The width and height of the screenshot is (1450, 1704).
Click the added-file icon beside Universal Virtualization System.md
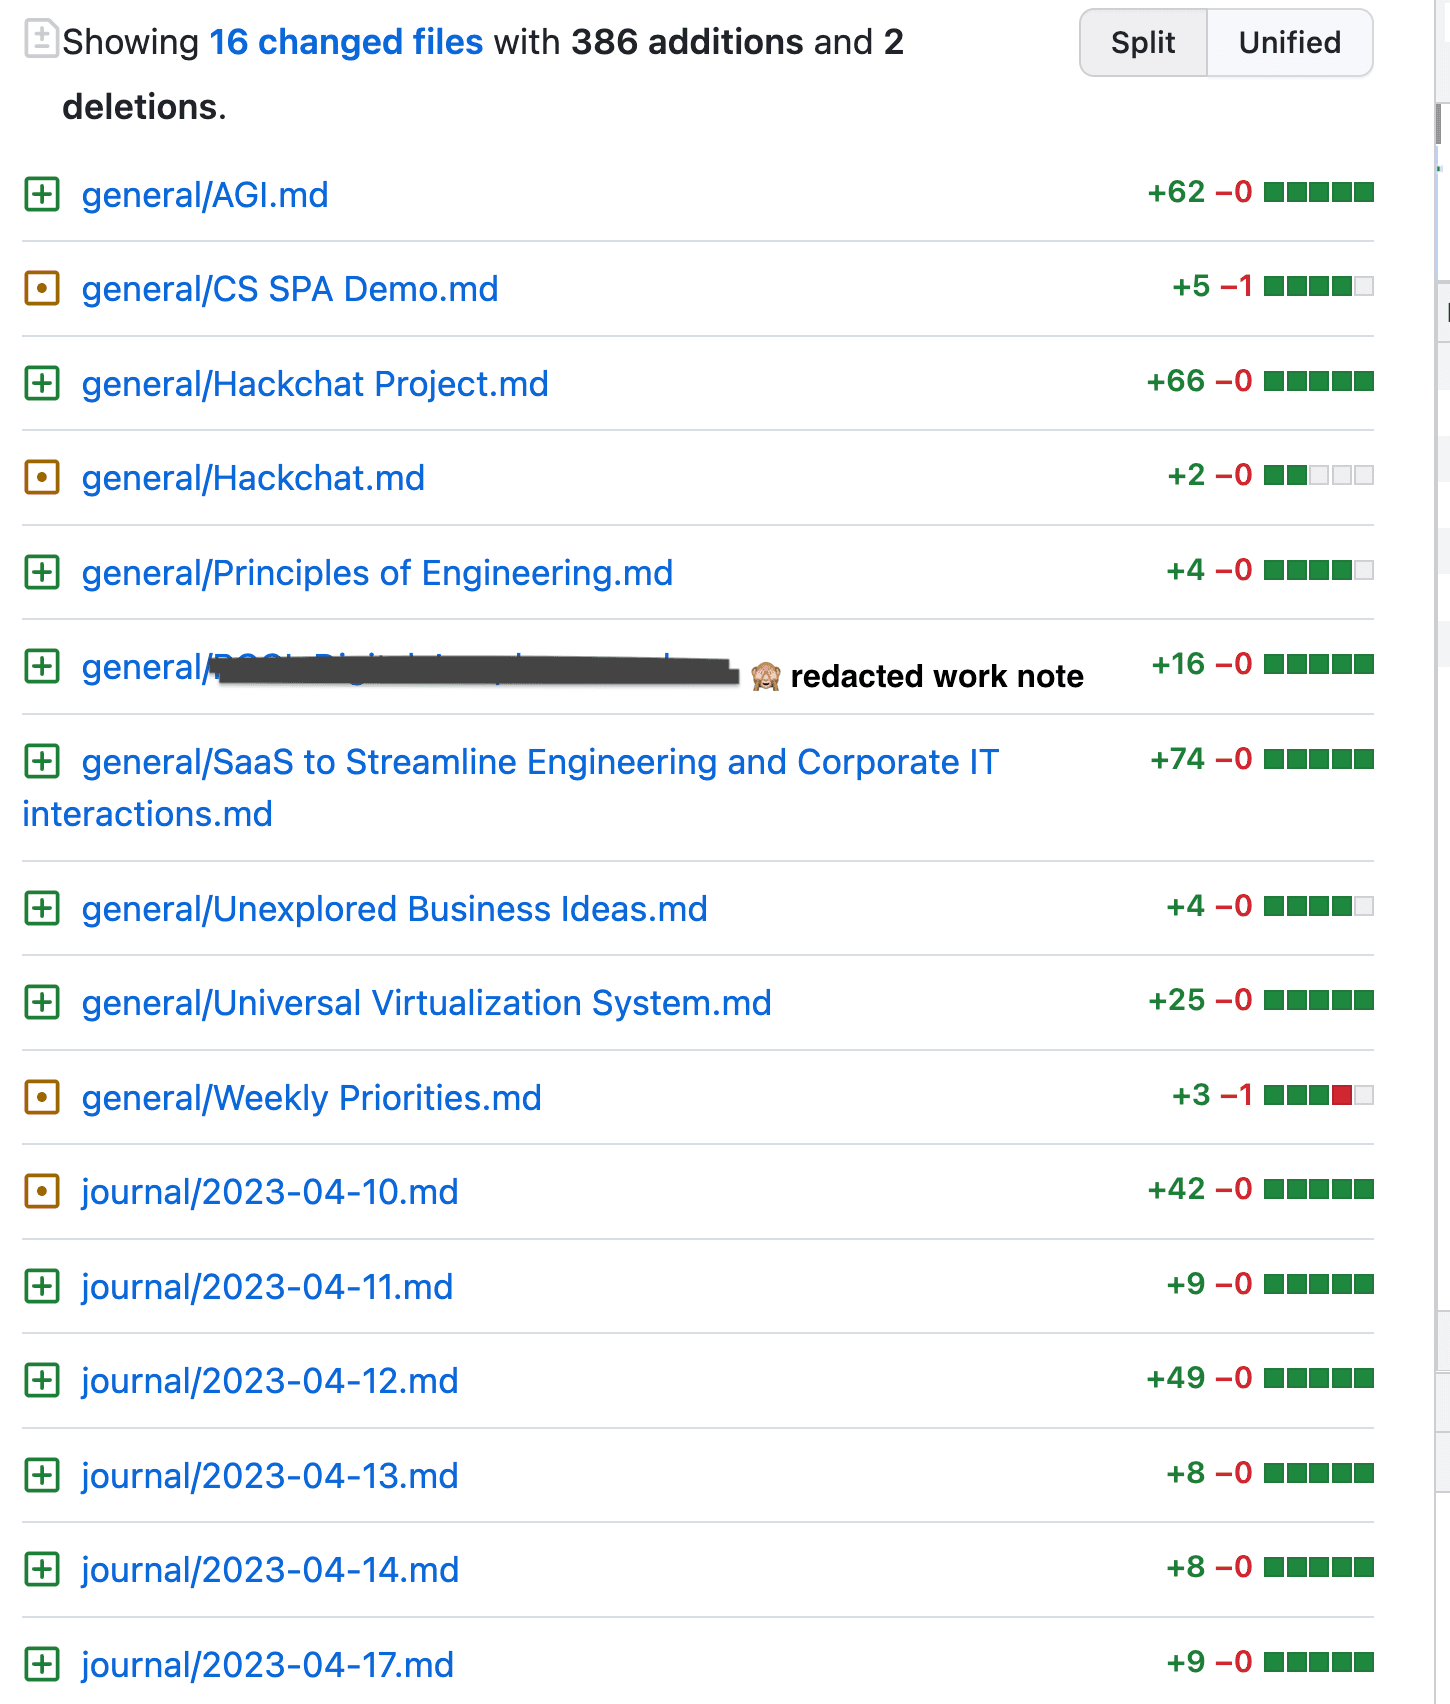click(42, 1002)
